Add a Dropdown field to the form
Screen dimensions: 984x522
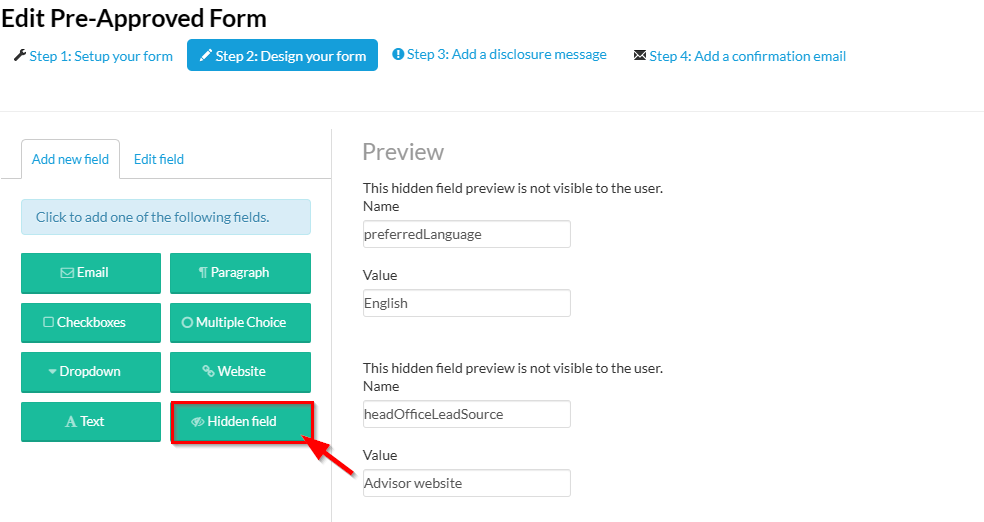pyautogui.click(x=91, y=371)
